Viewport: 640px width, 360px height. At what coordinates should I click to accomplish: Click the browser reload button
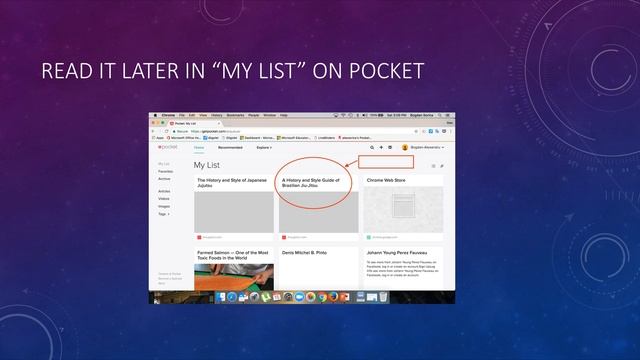(167, 131)
